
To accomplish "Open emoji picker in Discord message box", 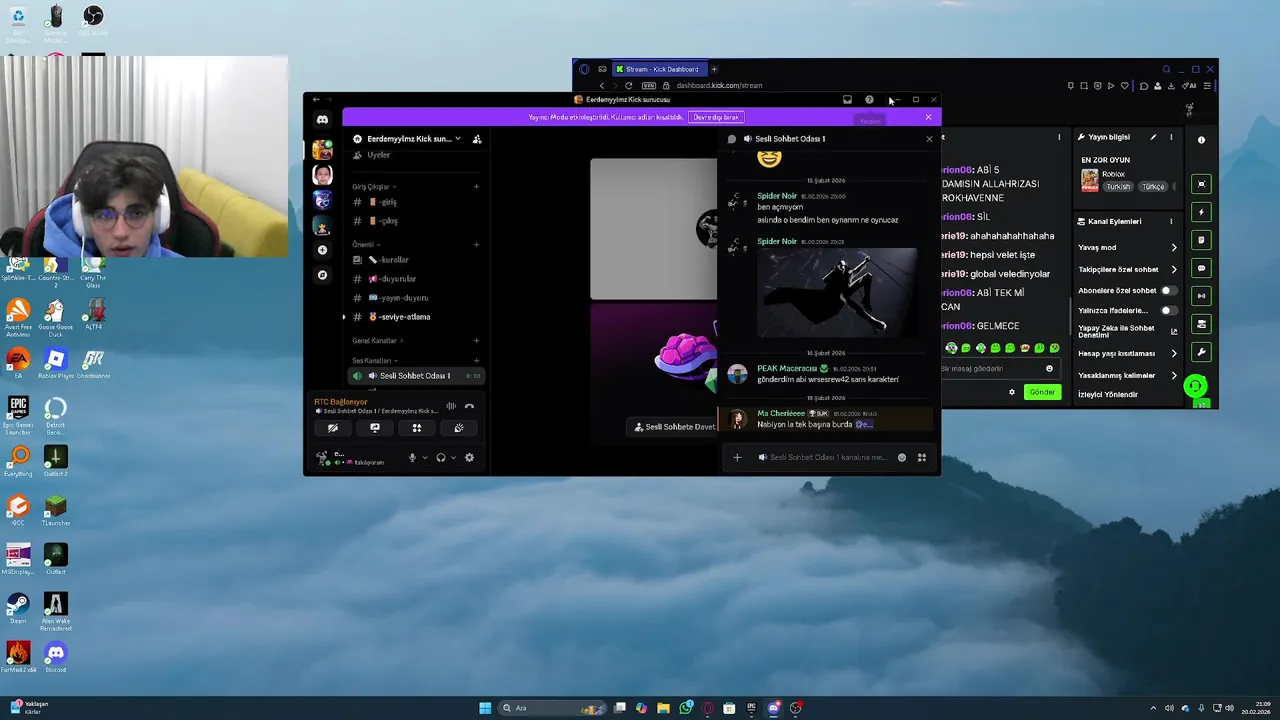I will pyautogui.click(x=902, y=458).
